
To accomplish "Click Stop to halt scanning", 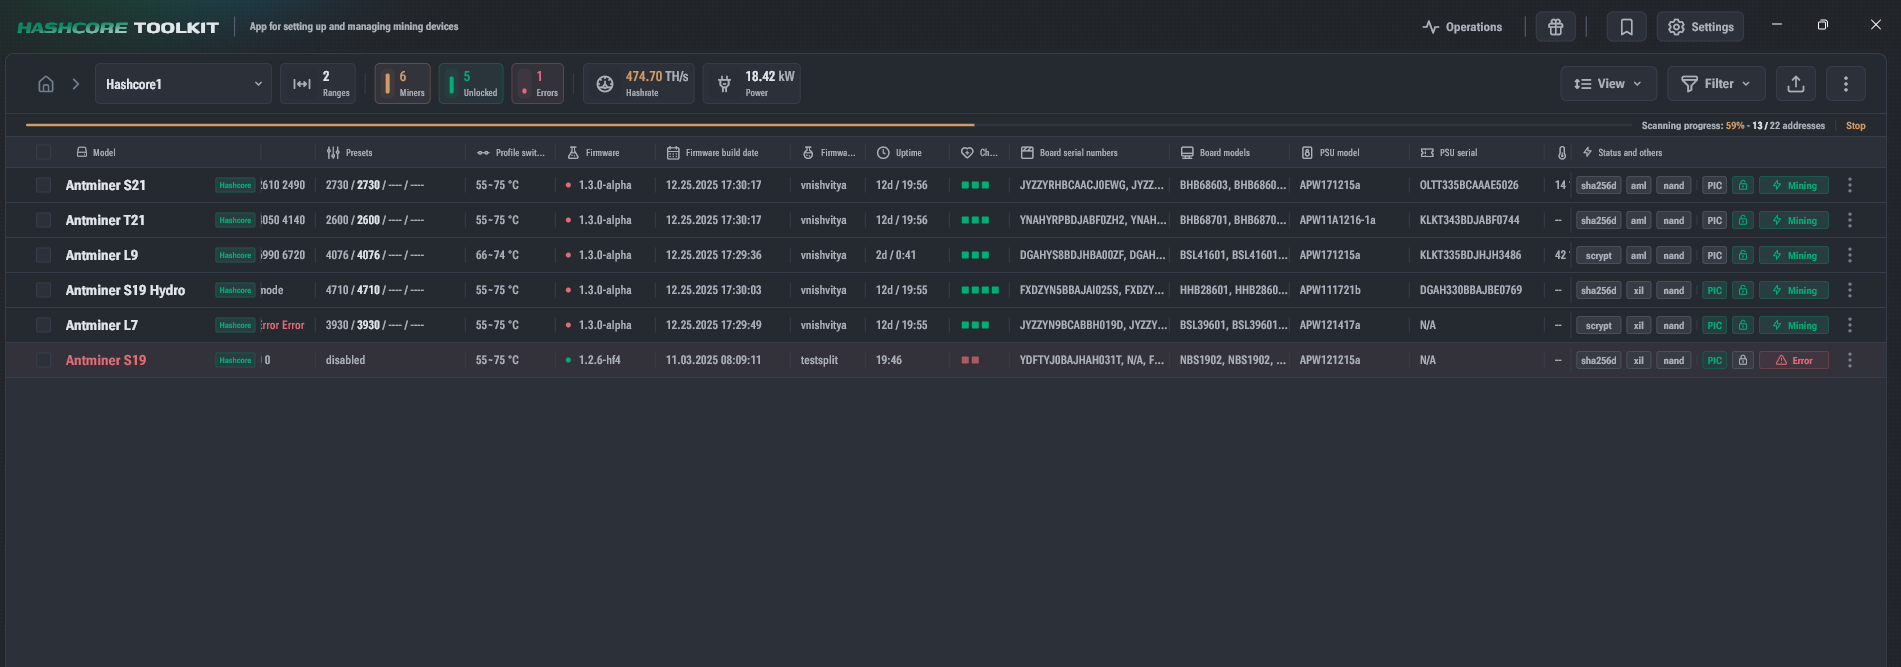I will 1856,126.
